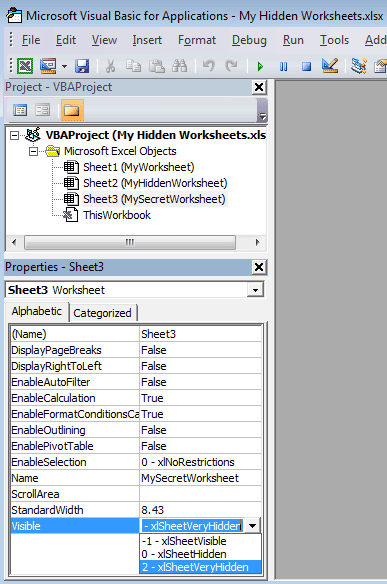Collapse the VBAProject tree node
This screenshot has width=387, height=584.
coord(14,135)
